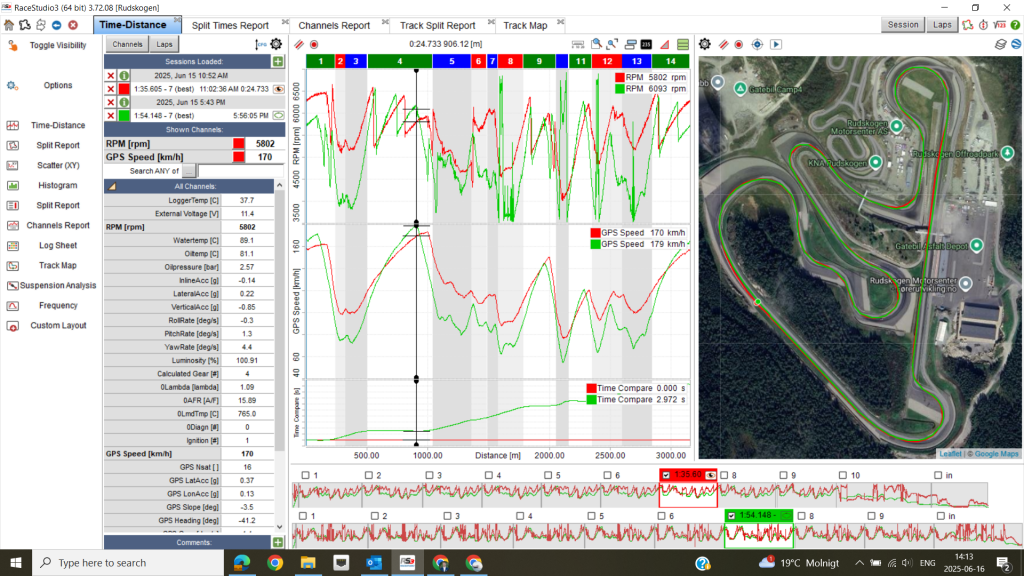Uncheck the green 1:54.148 lap checkbox

tap(731, 516)
